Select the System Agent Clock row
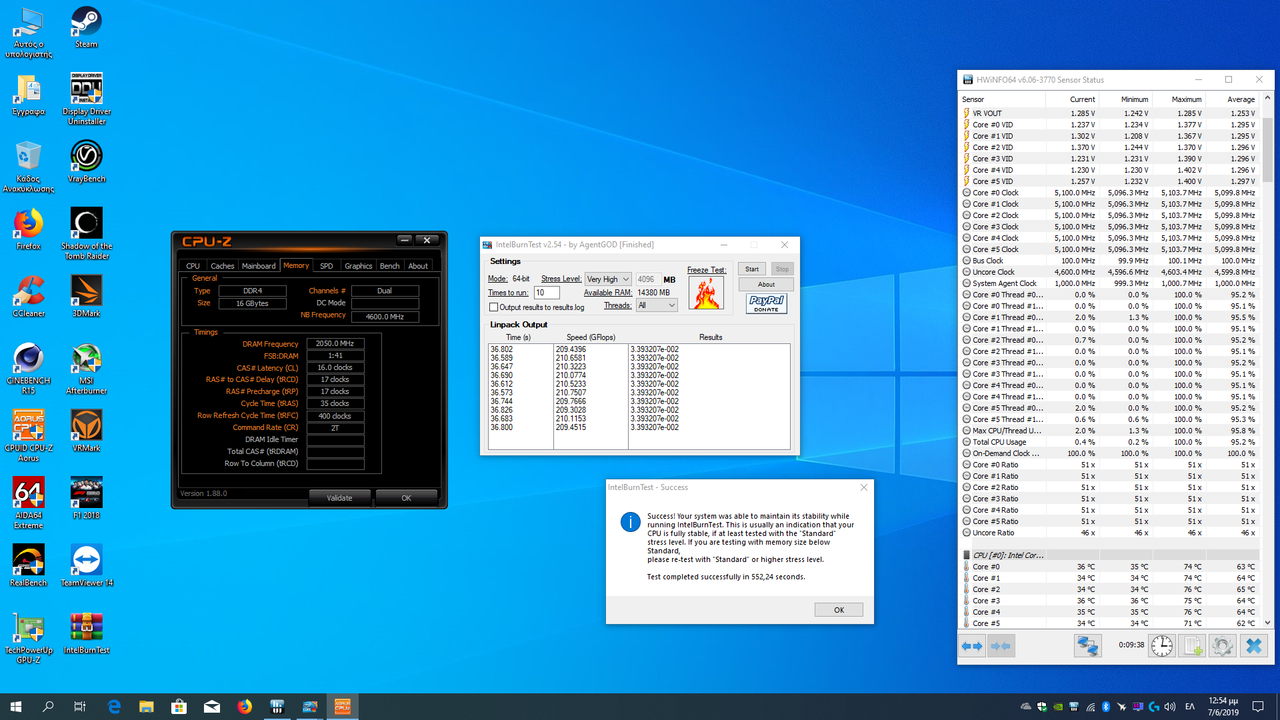The image size is (1280, 720). tap(1109, 284)
